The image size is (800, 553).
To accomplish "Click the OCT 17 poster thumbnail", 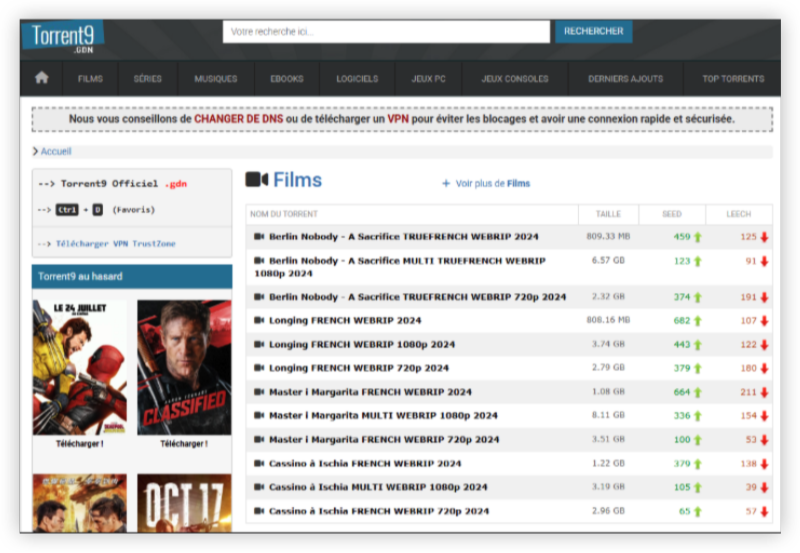I will [x=184, y=503].
